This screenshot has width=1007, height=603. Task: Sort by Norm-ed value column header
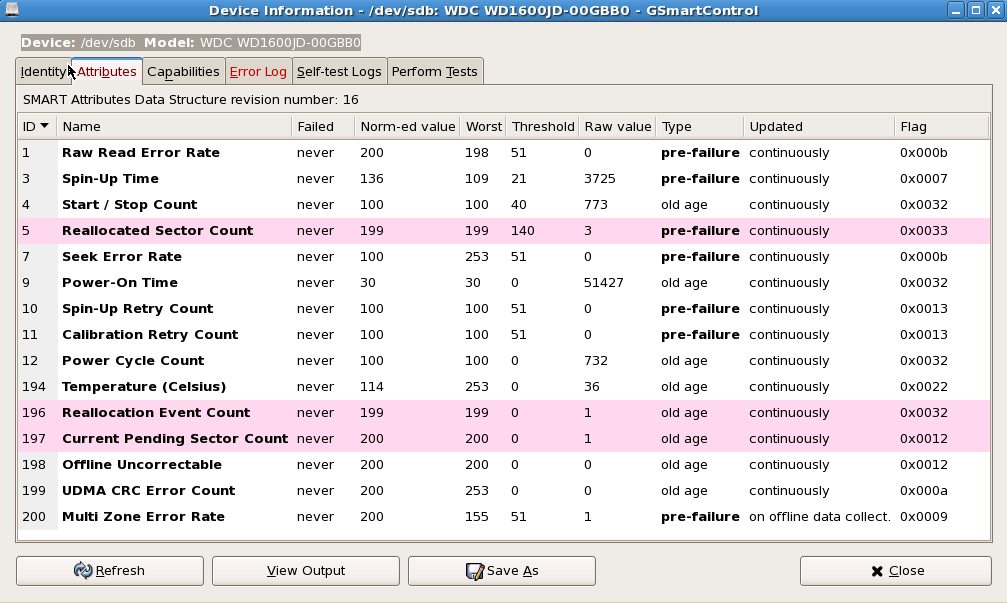407,127
